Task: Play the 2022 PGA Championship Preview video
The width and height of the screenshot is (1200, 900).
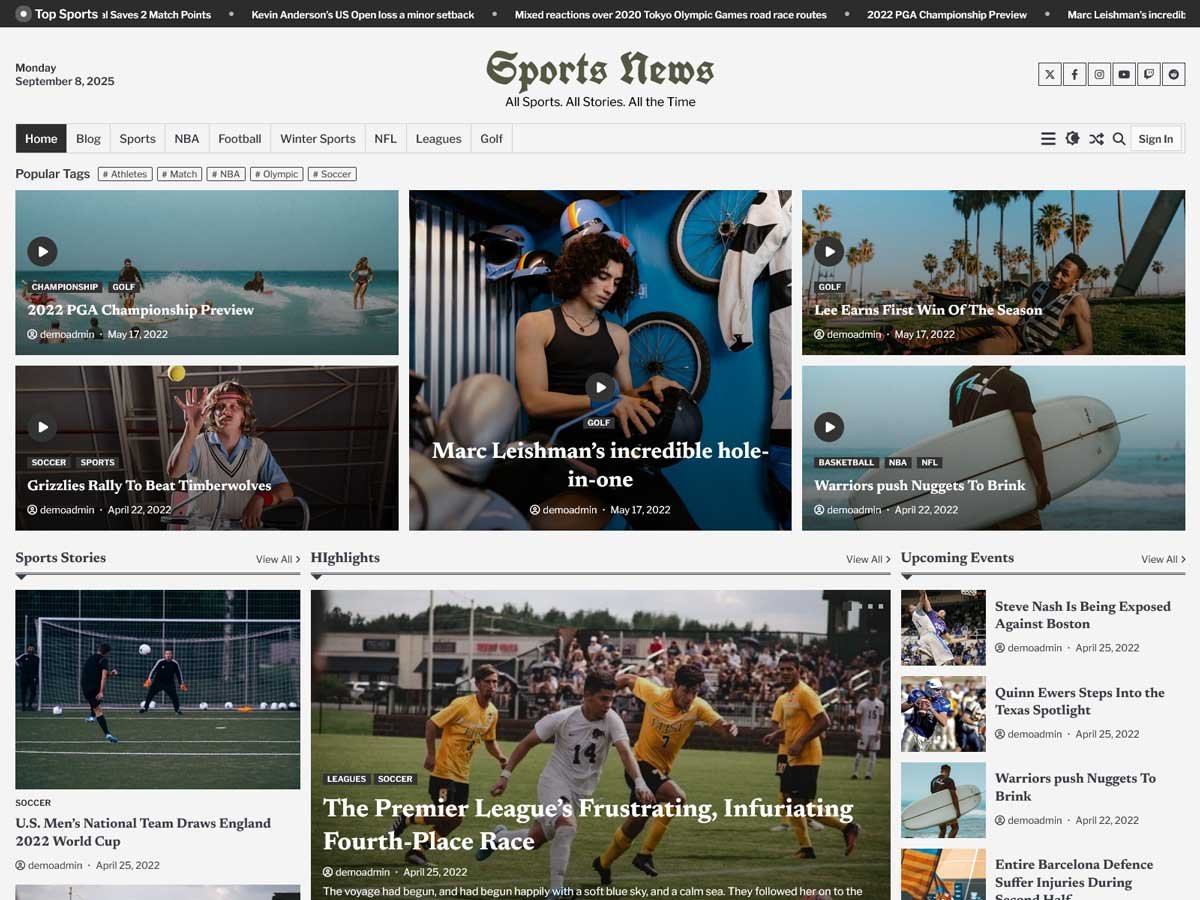Action: pyautogui.click(x=42, y=251)
